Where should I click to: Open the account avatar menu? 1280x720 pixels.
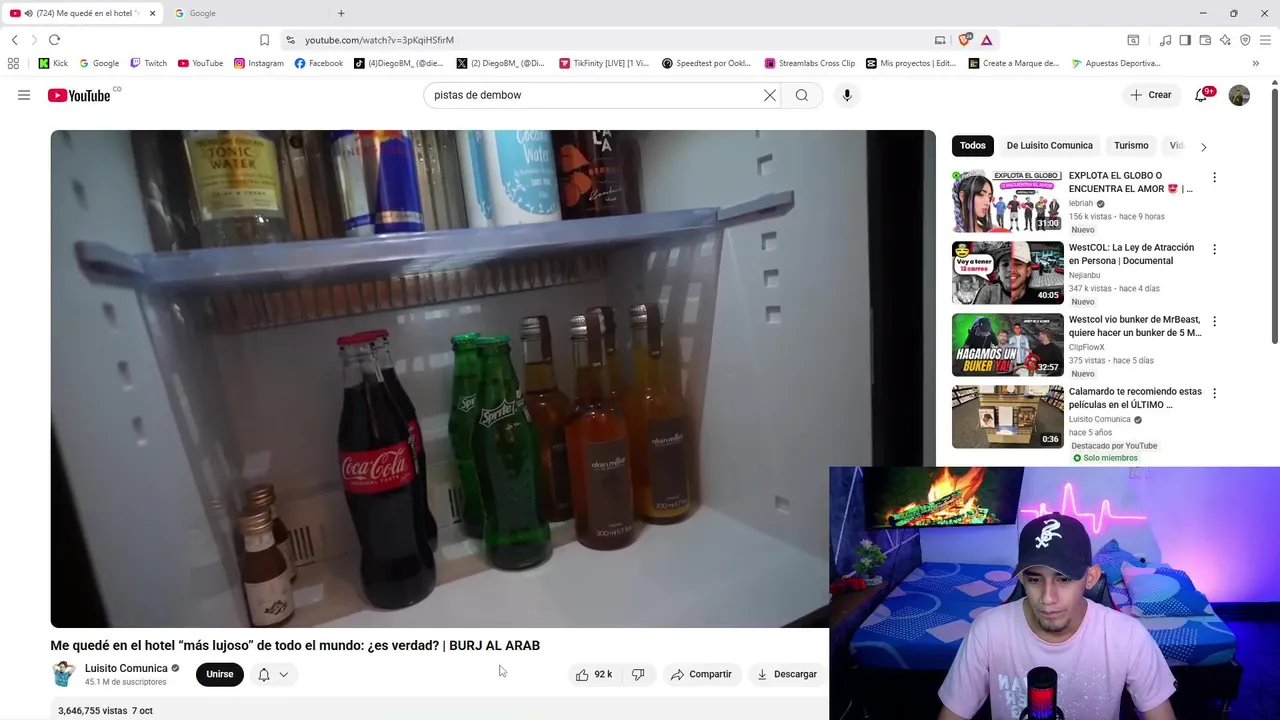click(x=1239, y=95)
